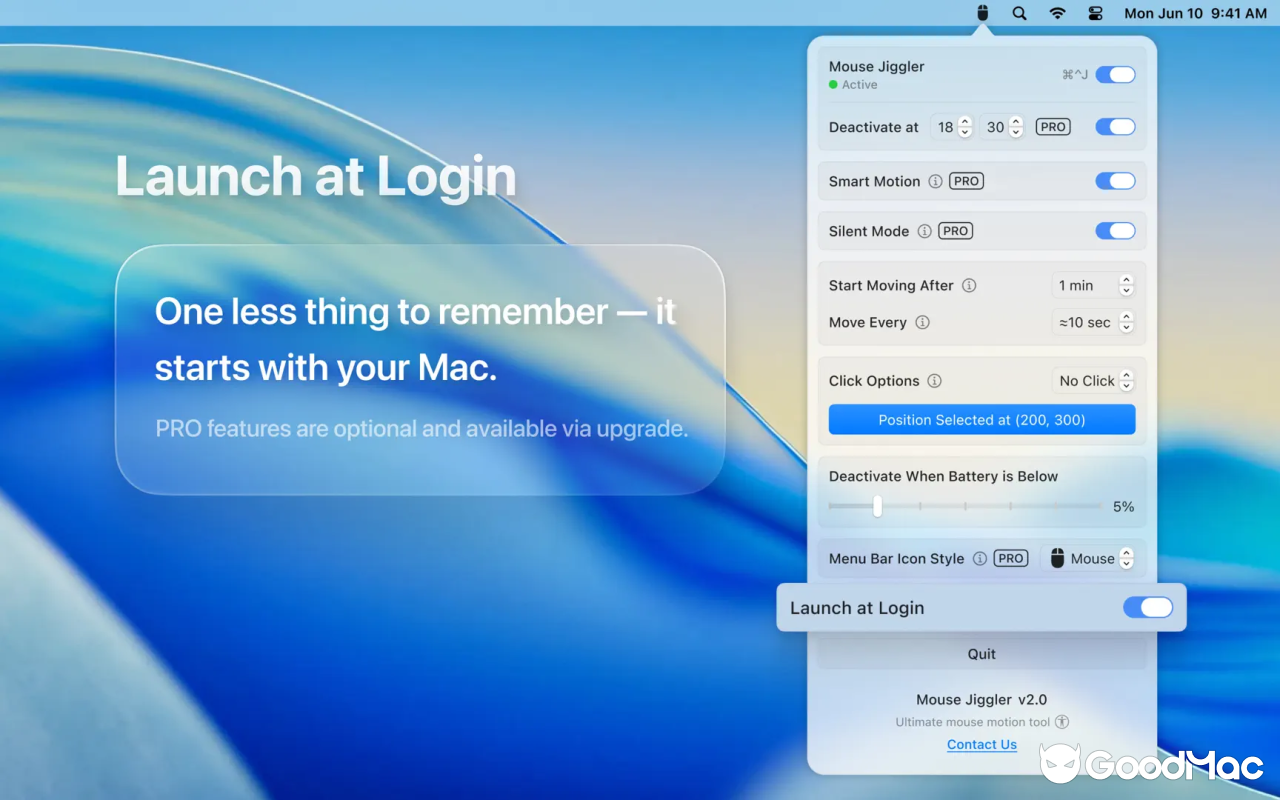Disable Launch at Login
1280x800 pixels.
[x=1147, y=607]
